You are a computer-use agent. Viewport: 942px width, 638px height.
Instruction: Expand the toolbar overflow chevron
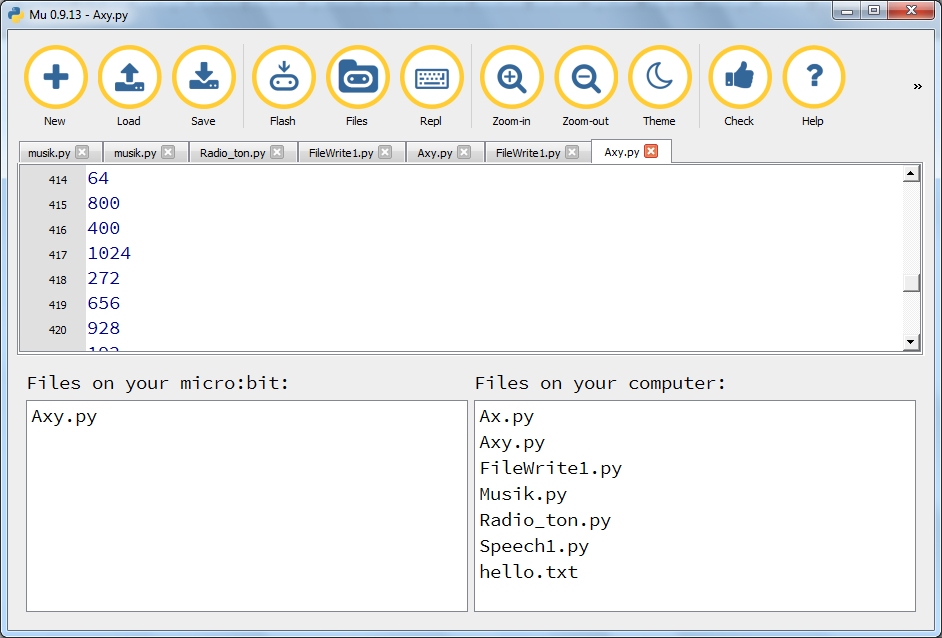tap(917, 87)
